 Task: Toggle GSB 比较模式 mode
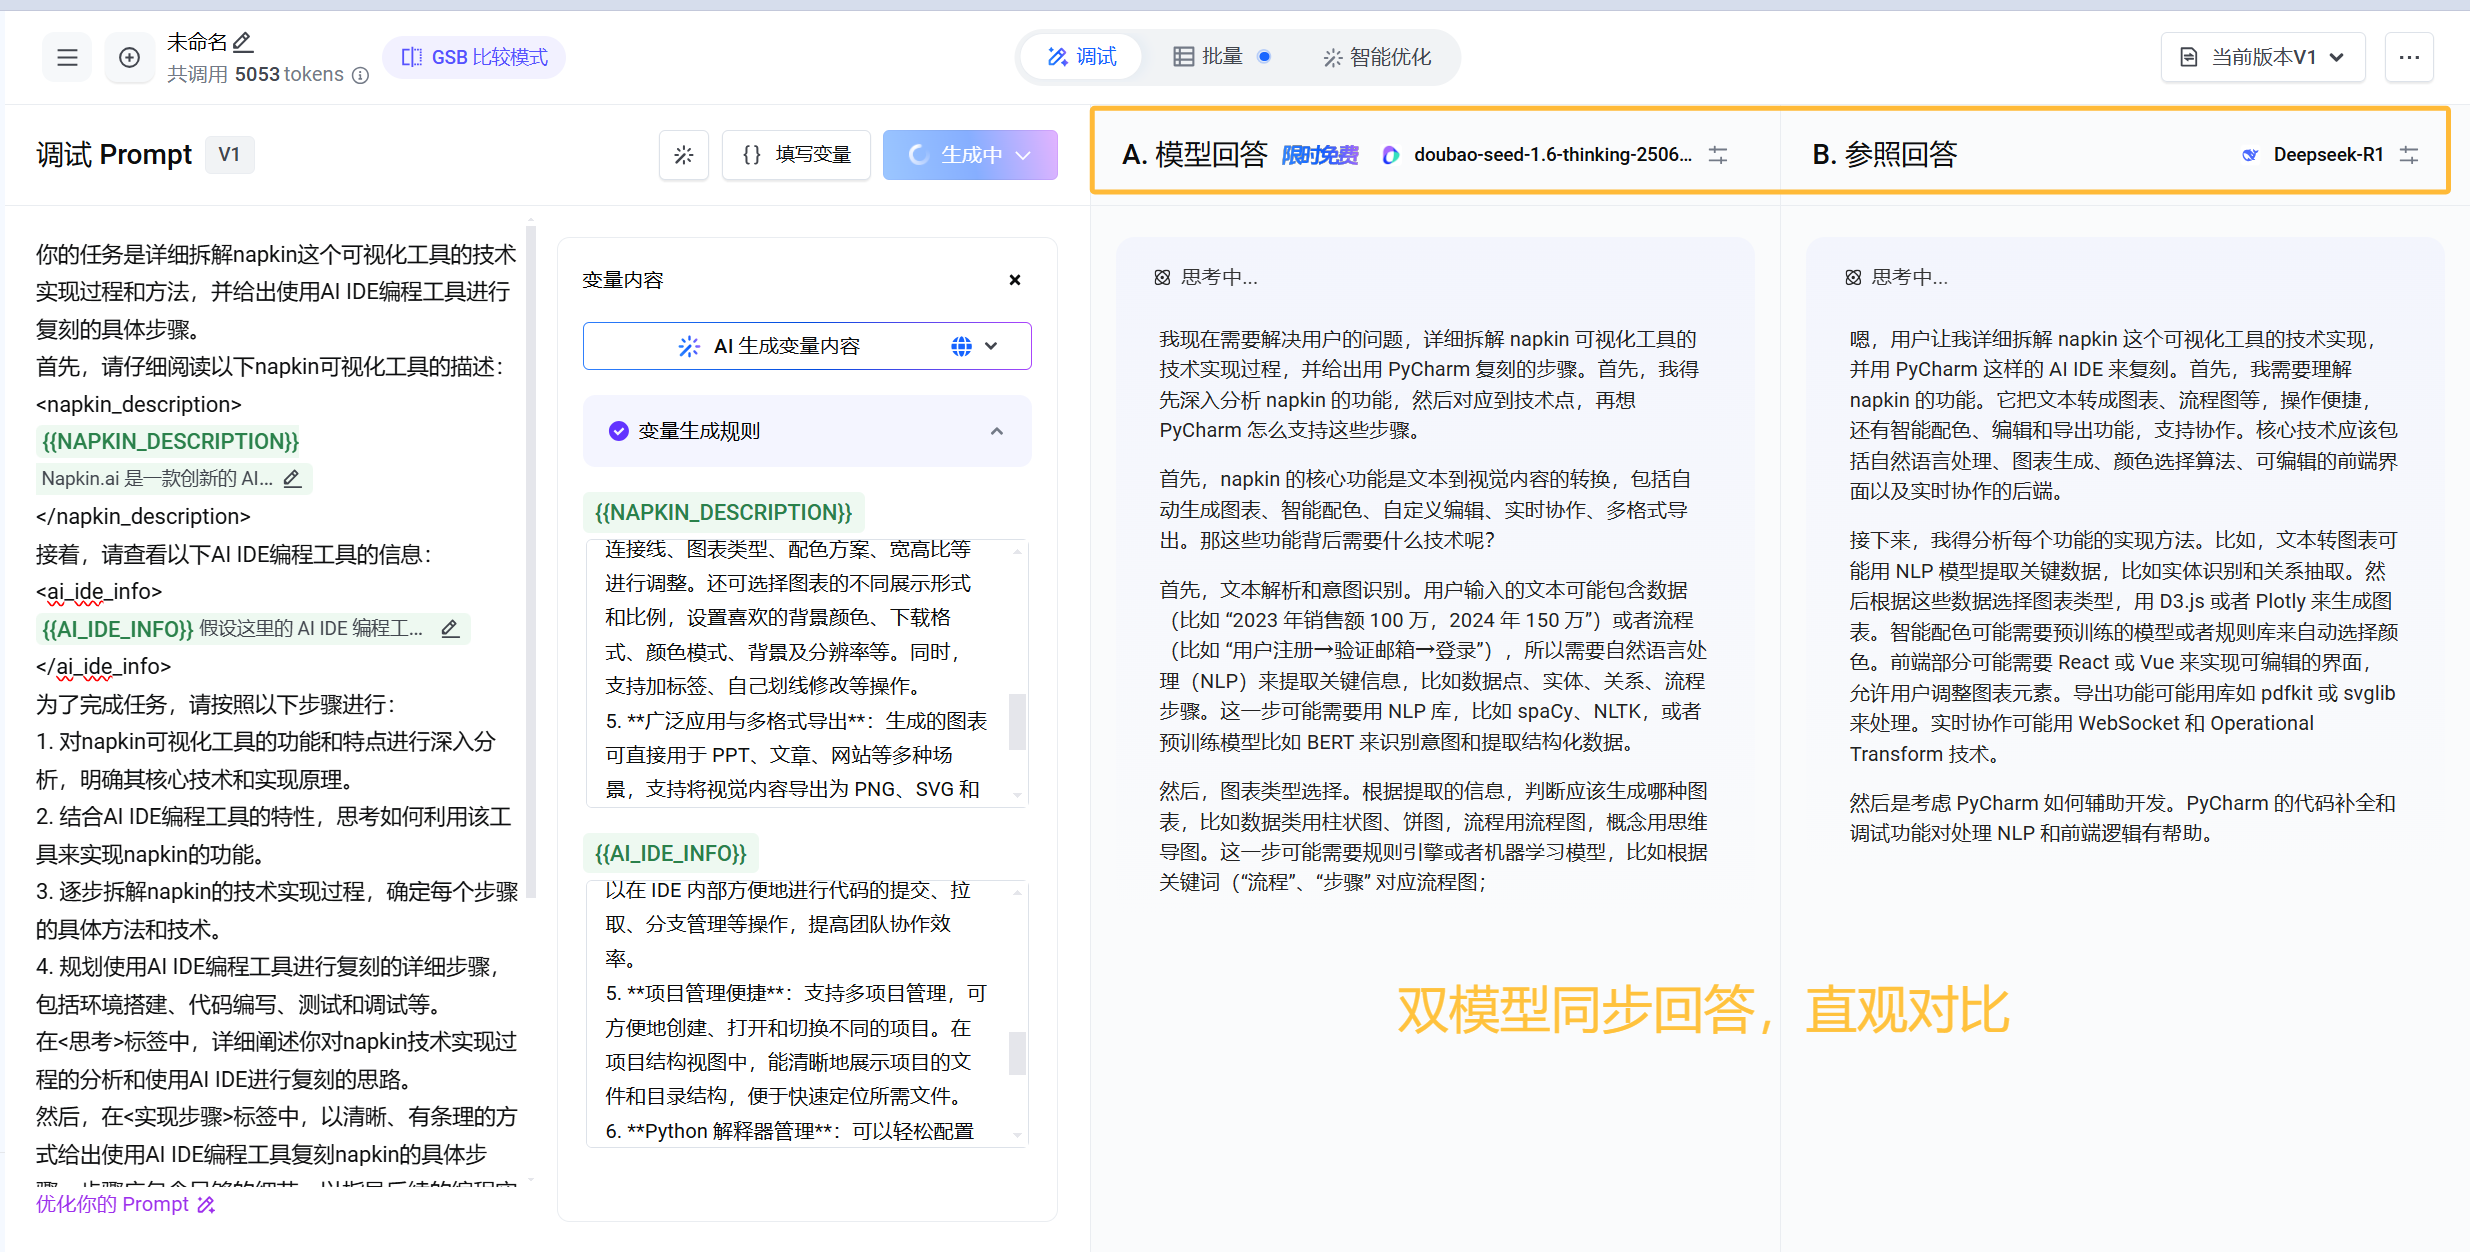point(474,57)
